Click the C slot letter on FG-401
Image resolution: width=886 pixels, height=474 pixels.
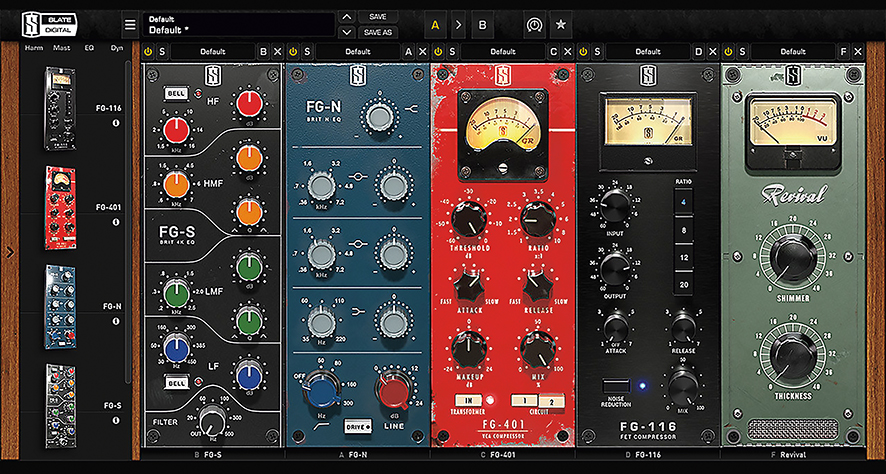(x=554, y=52)
